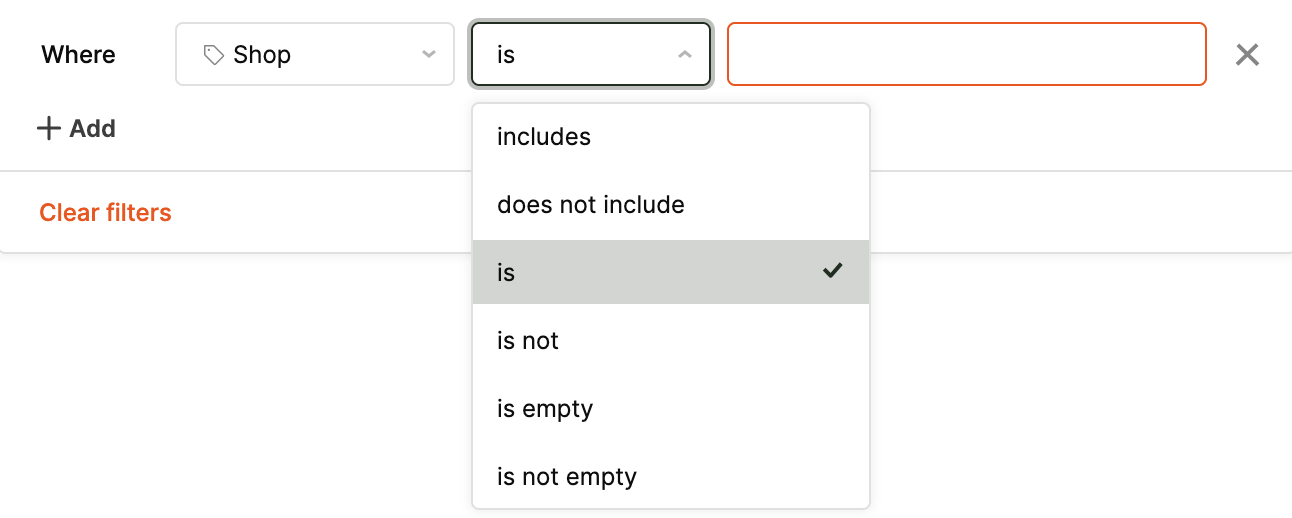Screen dimensions: 1292x518
Task: Click the 'is' operator combo box
Action: [x=580, y=55]
